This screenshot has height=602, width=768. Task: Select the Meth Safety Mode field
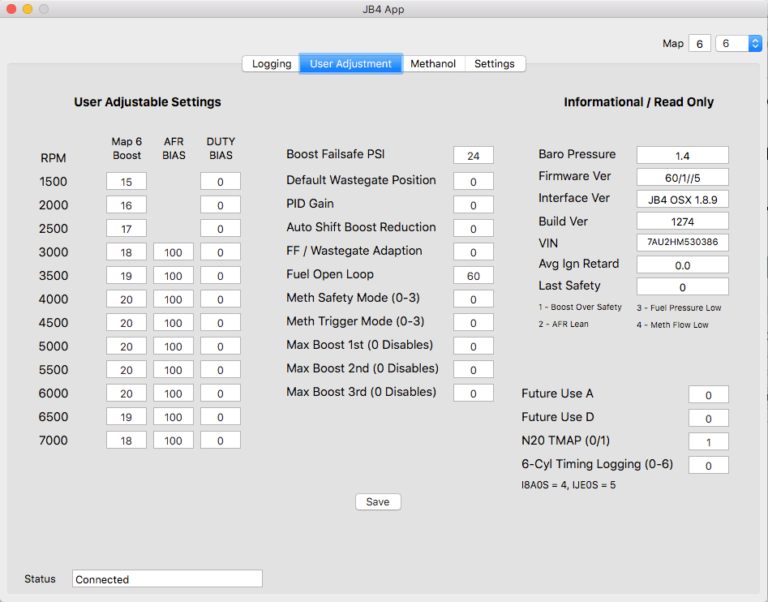pos(473,299)
